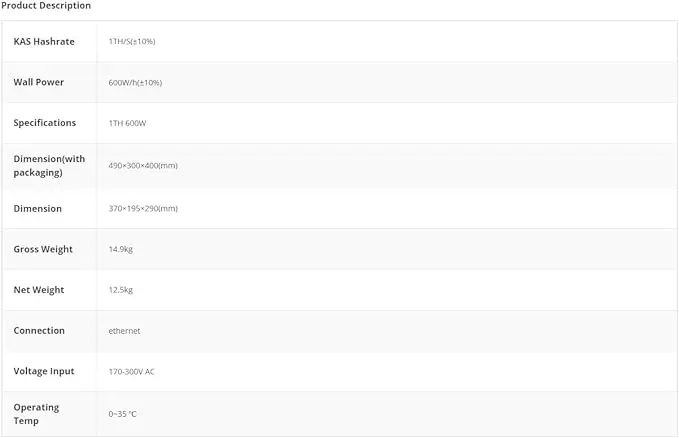
Task: Select the 370×195×290(mm) dimension value
Action: click(143, 208)
